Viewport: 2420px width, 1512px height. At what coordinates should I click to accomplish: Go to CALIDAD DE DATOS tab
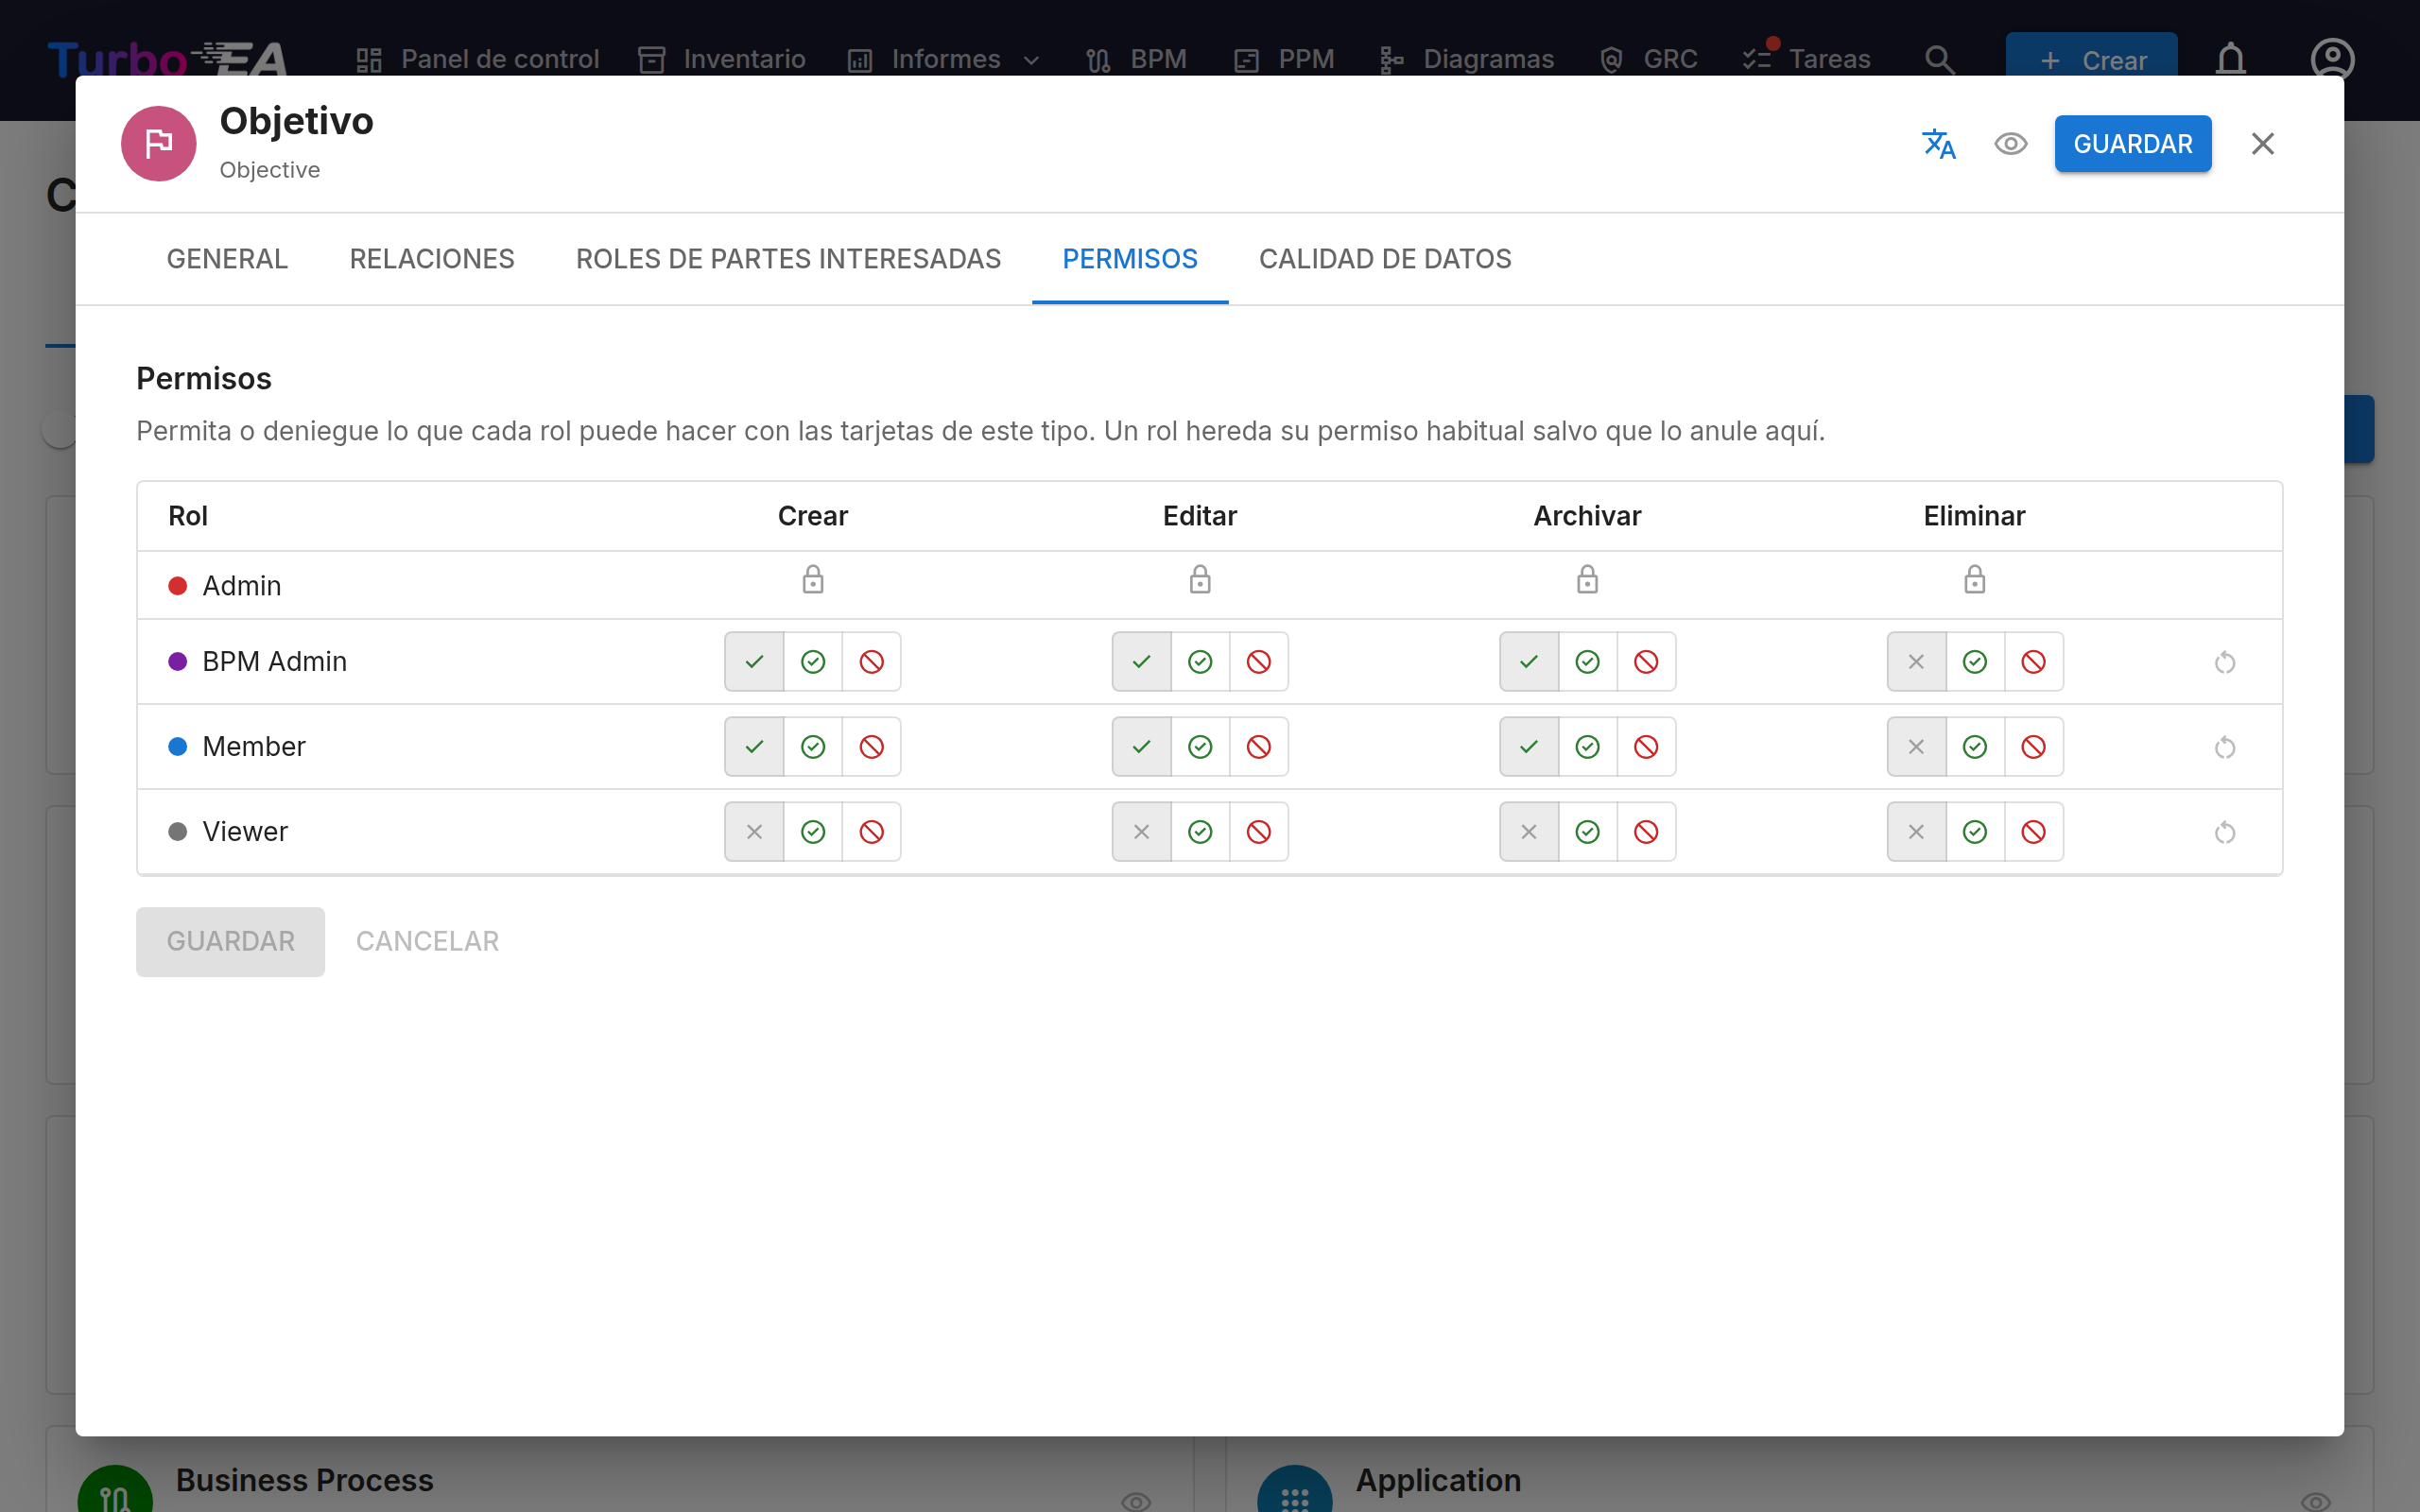pos(1385,259)
